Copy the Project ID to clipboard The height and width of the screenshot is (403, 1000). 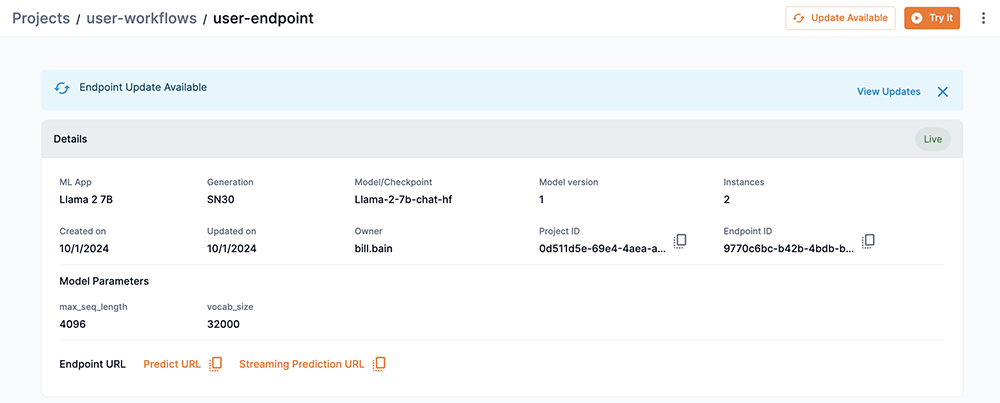680,241
